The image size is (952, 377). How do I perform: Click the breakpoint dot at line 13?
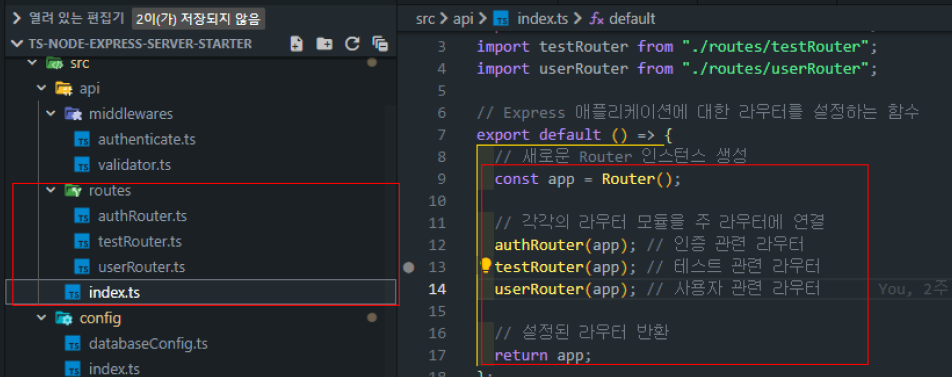click(x=409, y=267)
